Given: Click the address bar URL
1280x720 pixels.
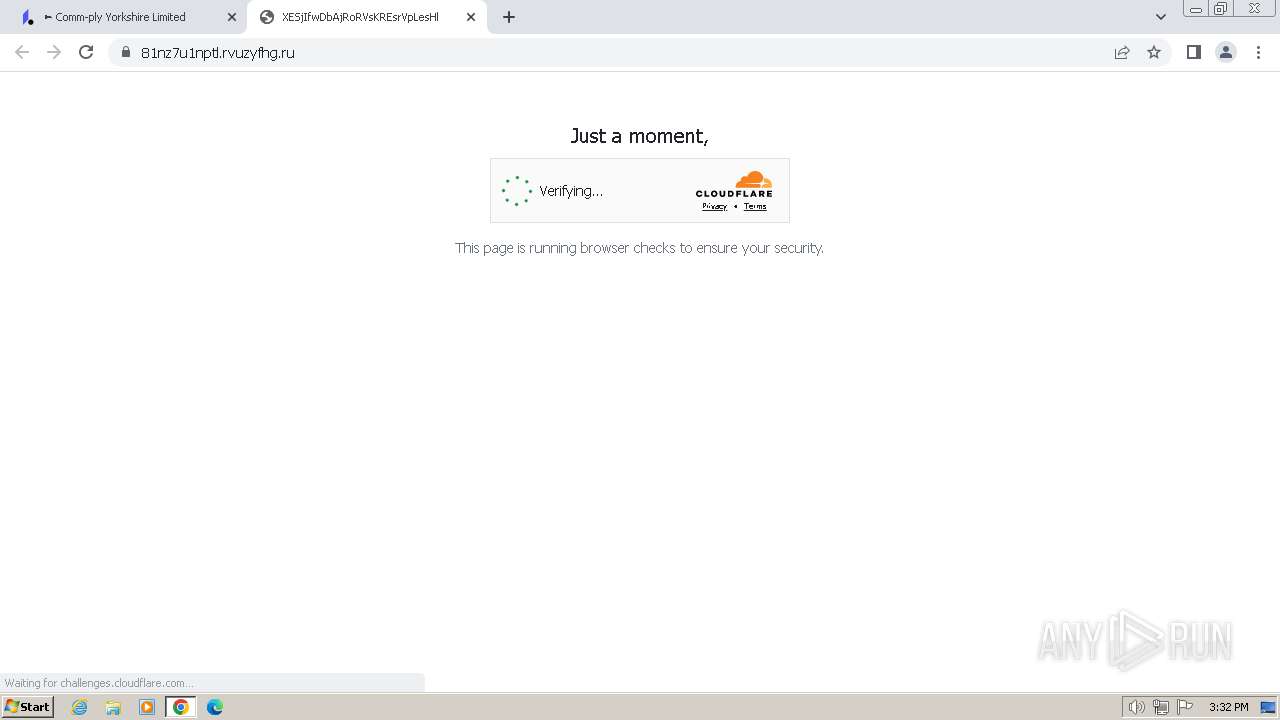Looking at the screenshot, I should click(218, 53).
